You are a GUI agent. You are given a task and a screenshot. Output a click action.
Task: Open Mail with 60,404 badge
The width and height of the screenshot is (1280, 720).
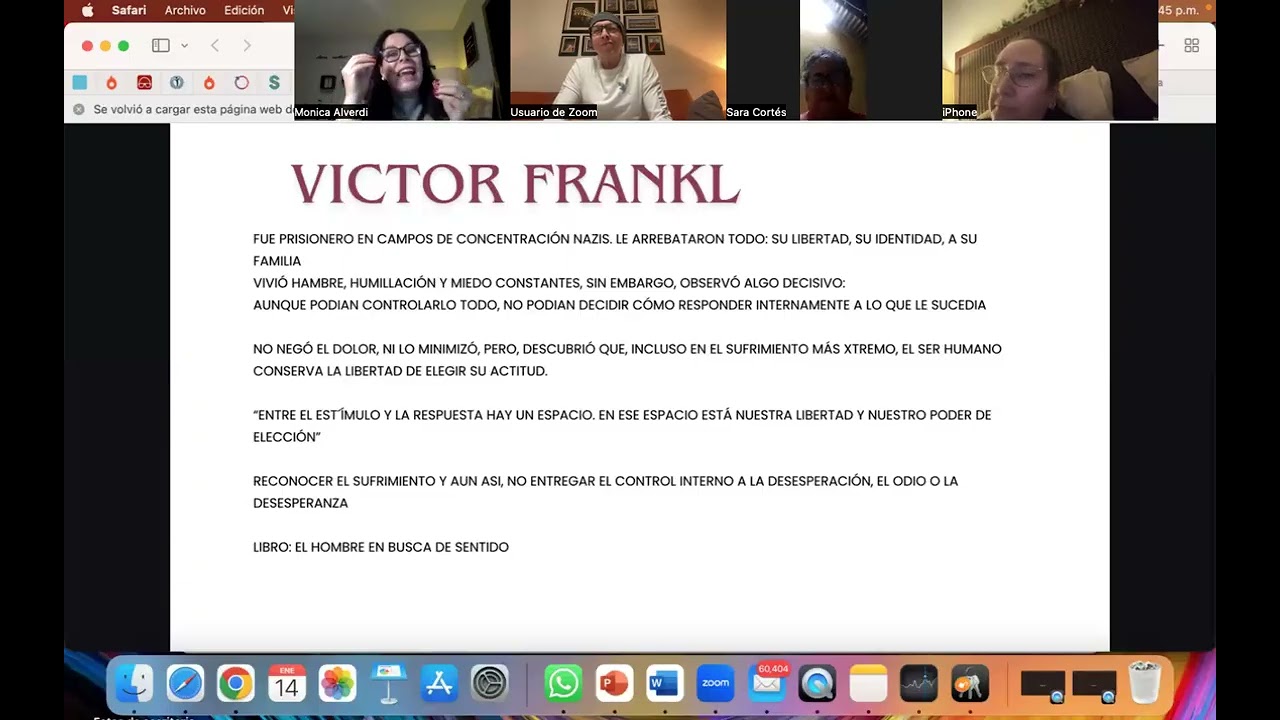point(767,684)
